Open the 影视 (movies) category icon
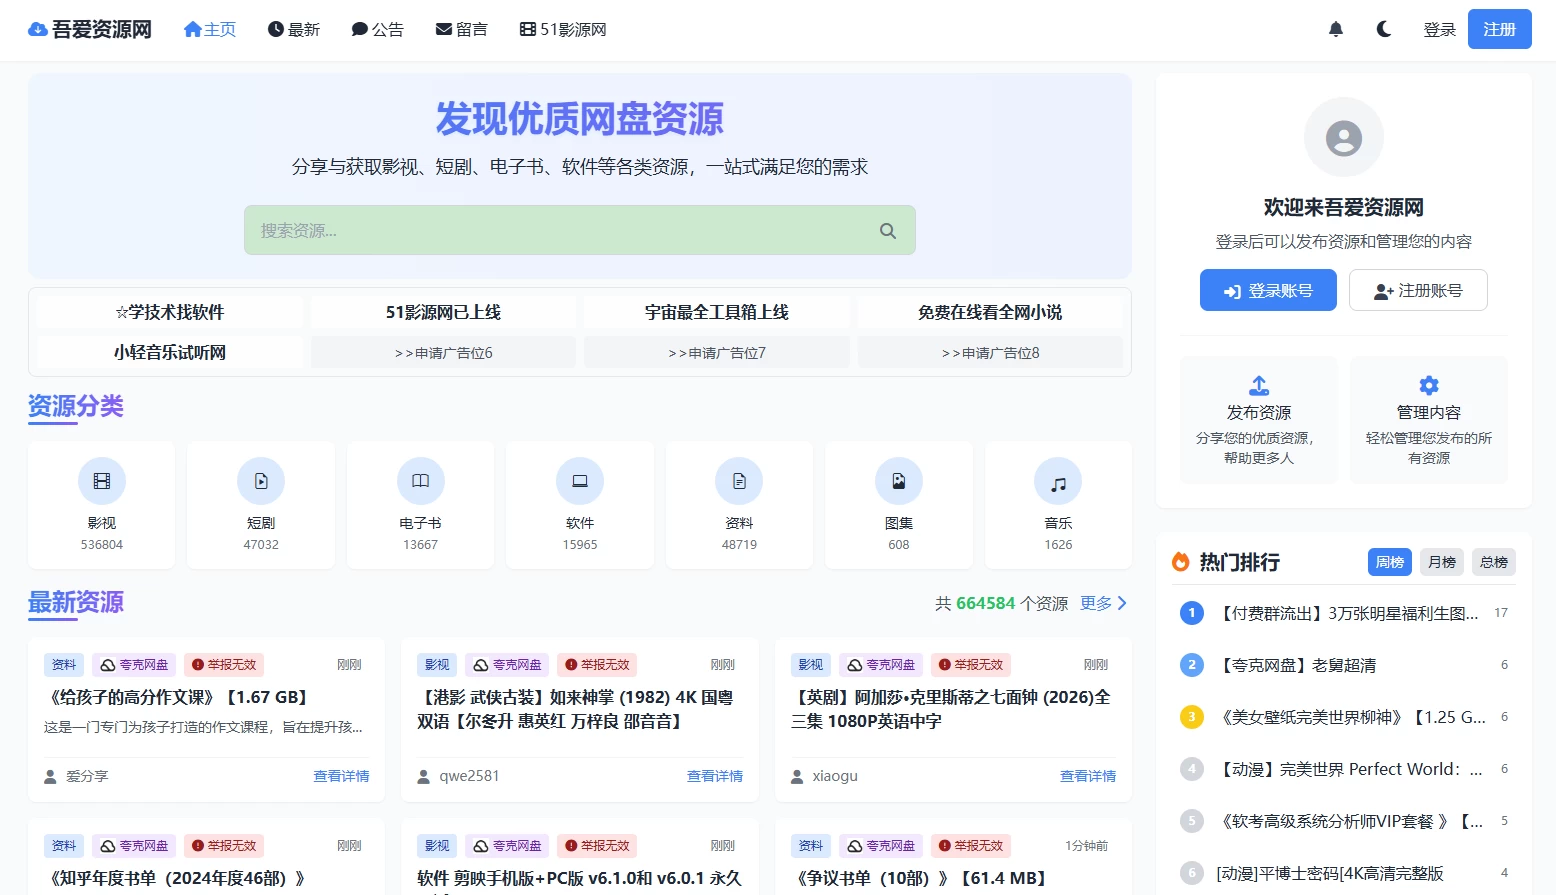 pos(101,480)
